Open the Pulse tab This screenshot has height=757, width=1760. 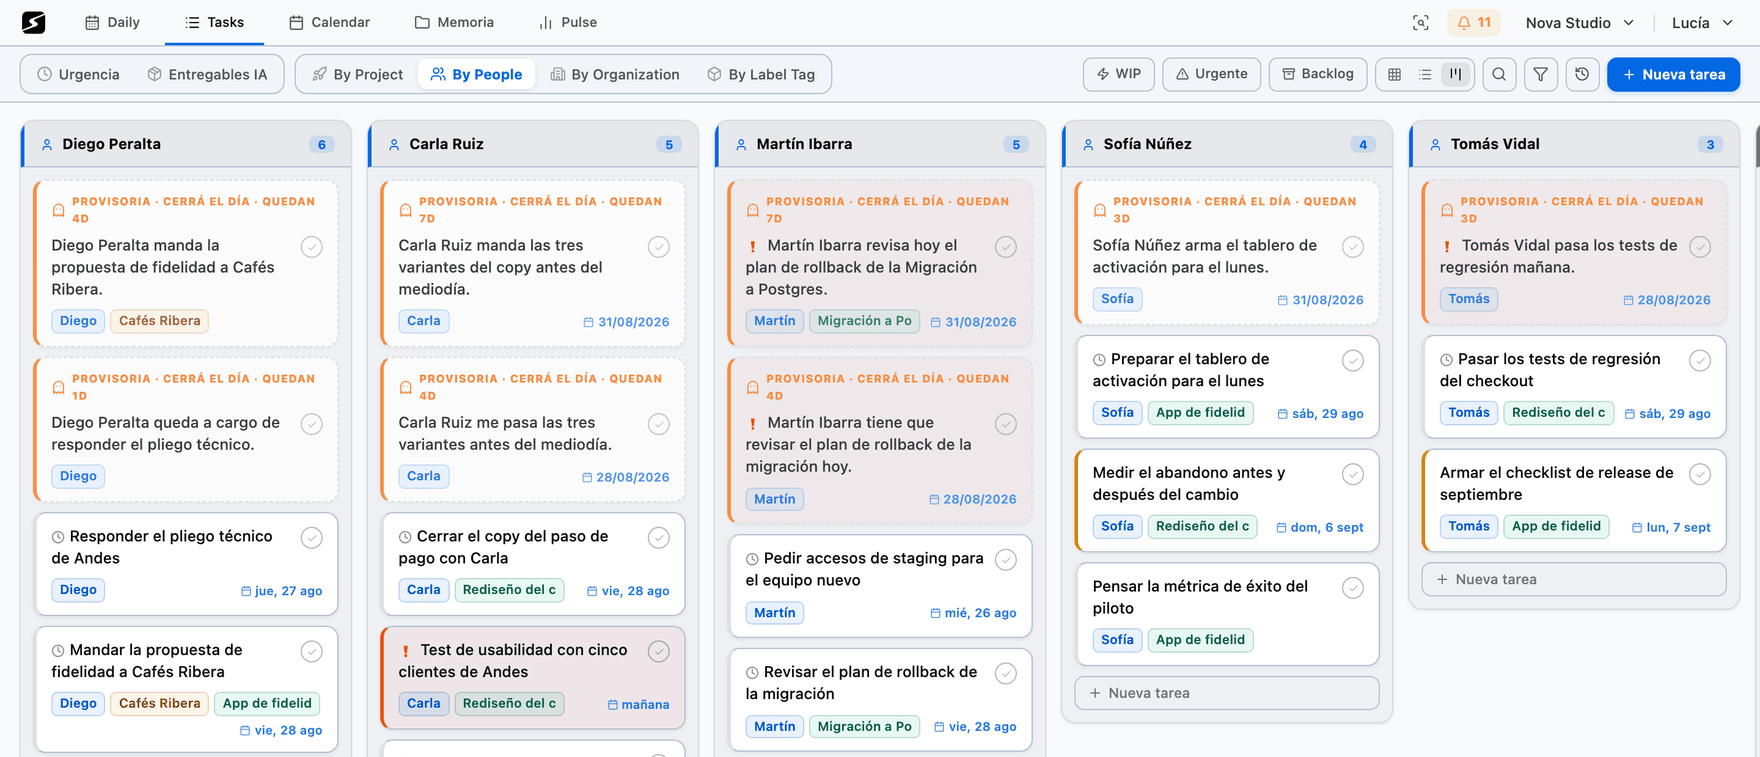coord(567,22)
